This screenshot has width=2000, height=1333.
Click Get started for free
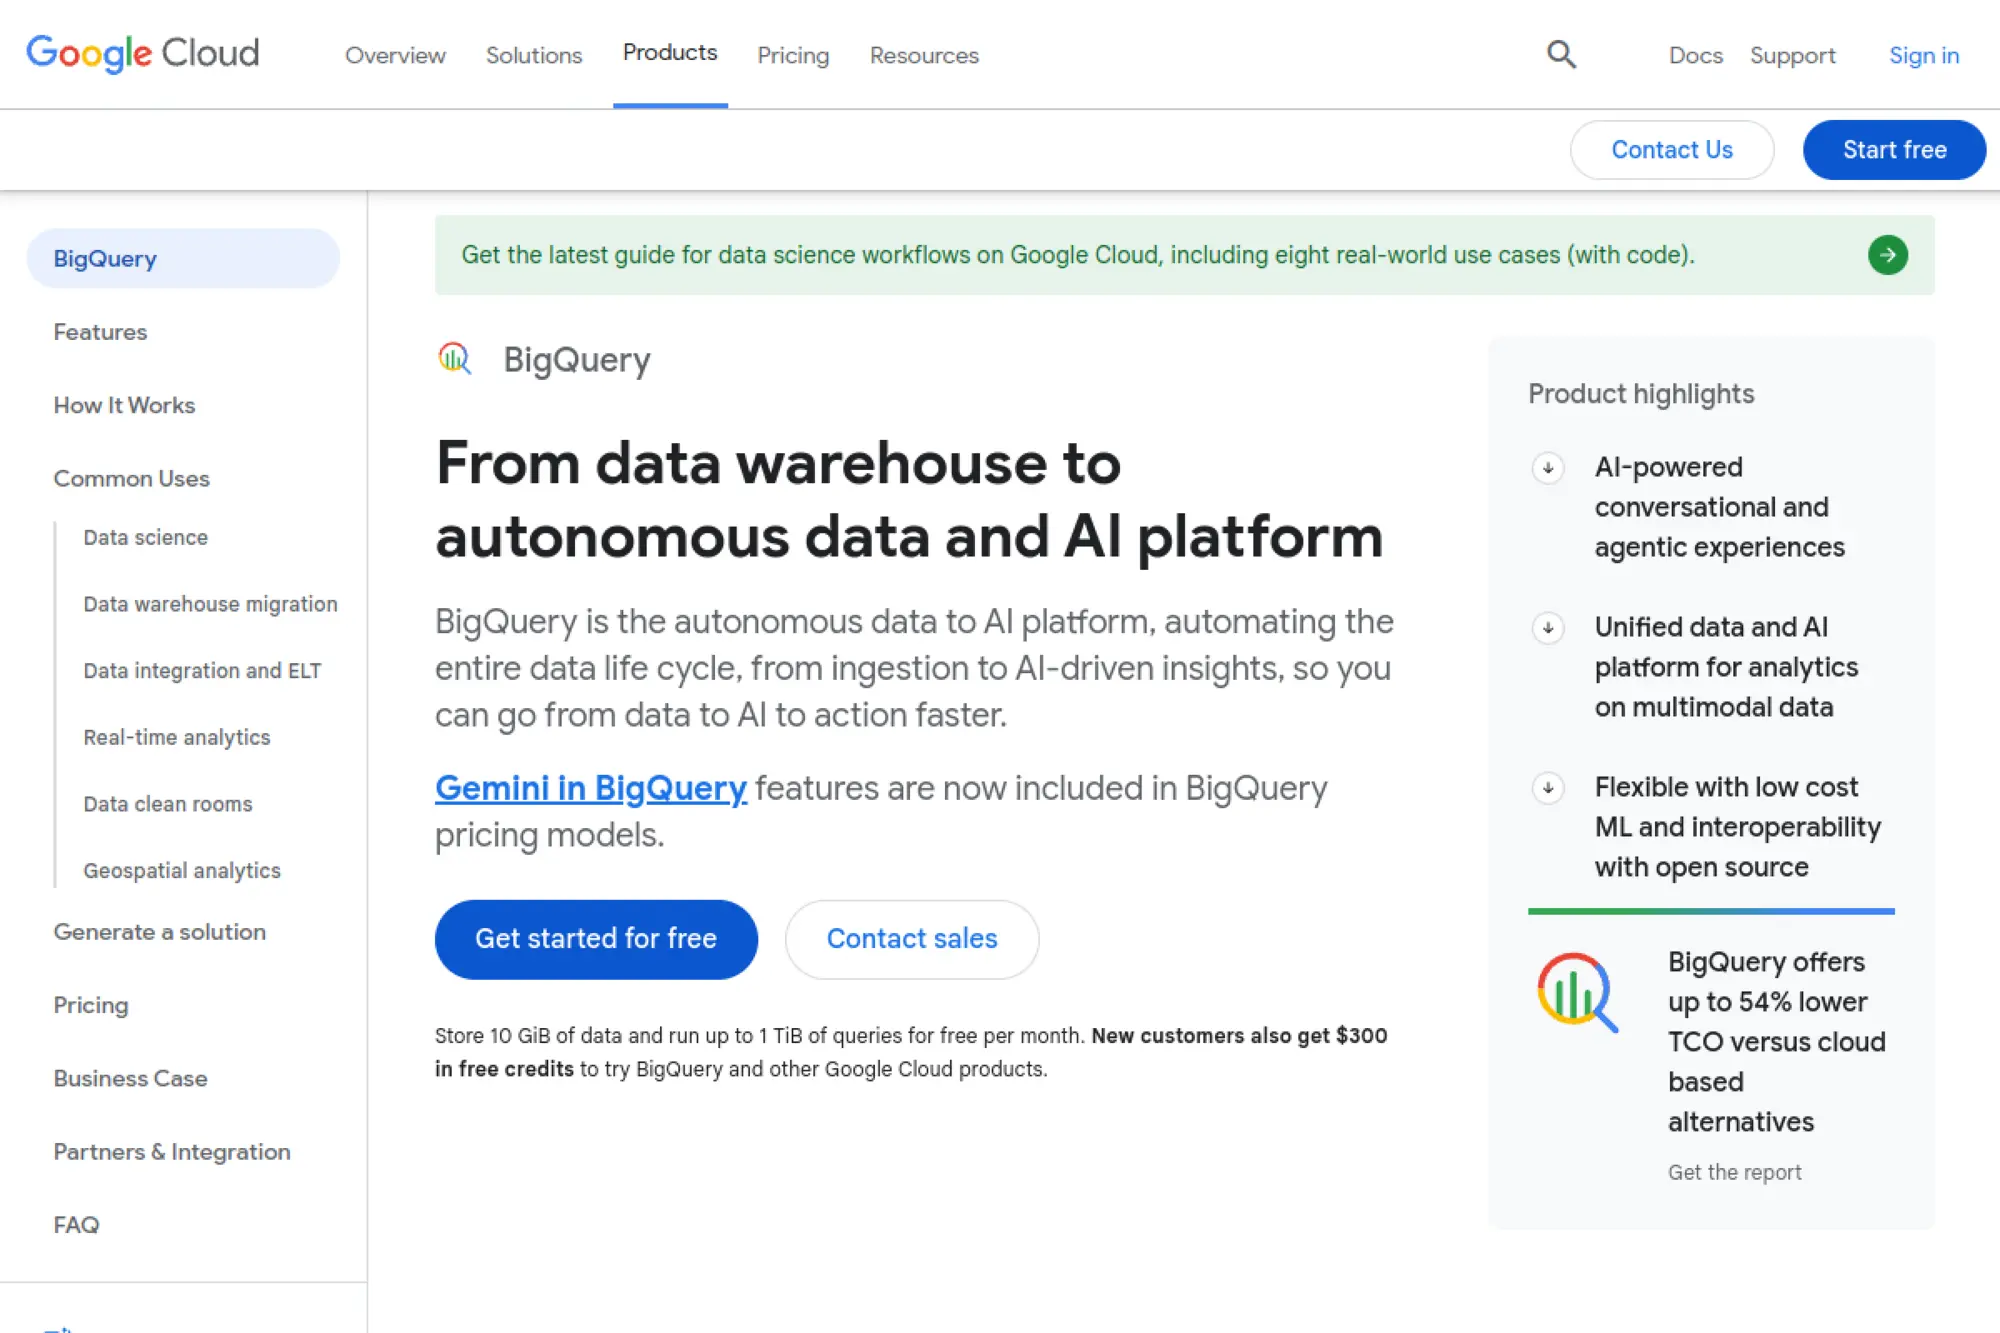[595, 938]
